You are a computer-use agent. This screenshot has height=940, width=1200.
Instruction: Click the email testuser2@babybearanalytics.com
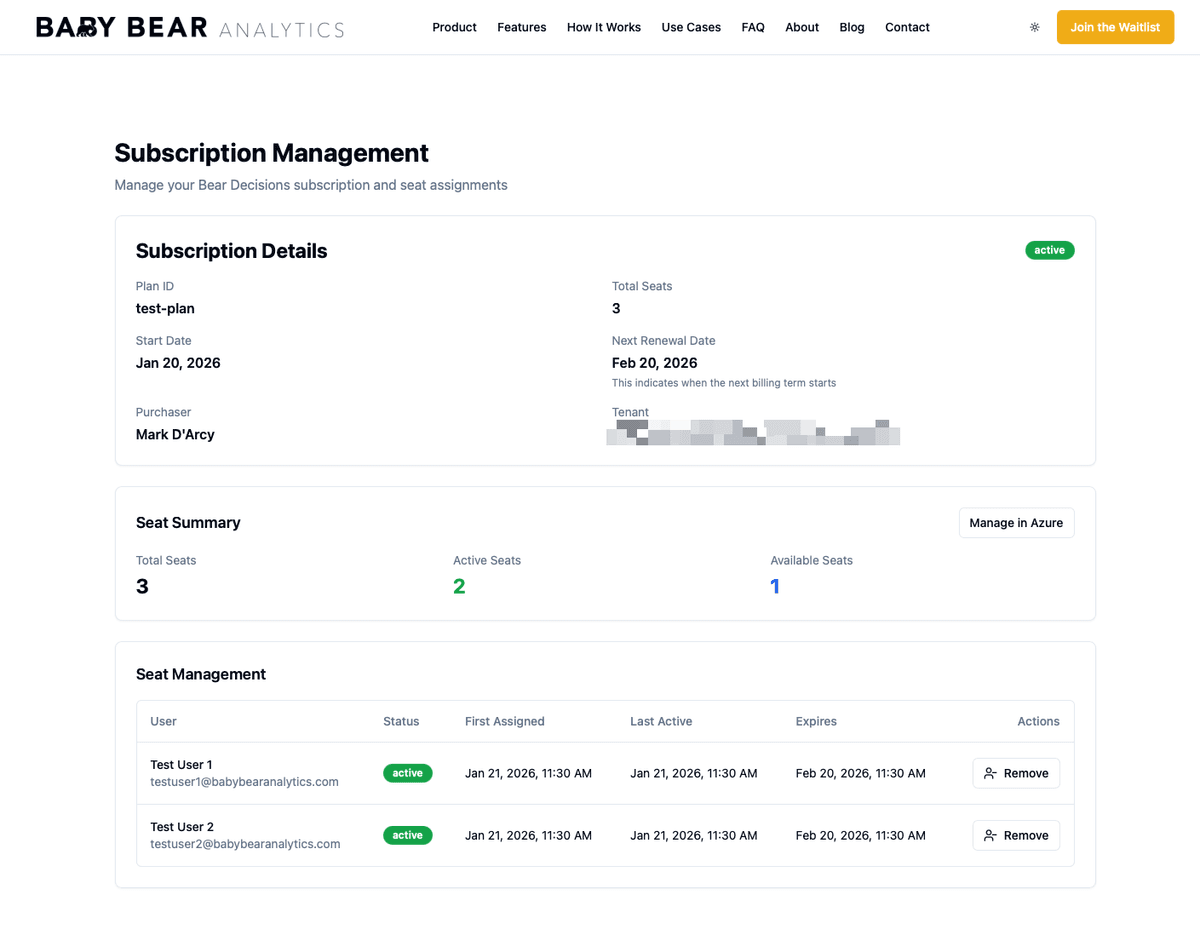(x=245, y=844)
